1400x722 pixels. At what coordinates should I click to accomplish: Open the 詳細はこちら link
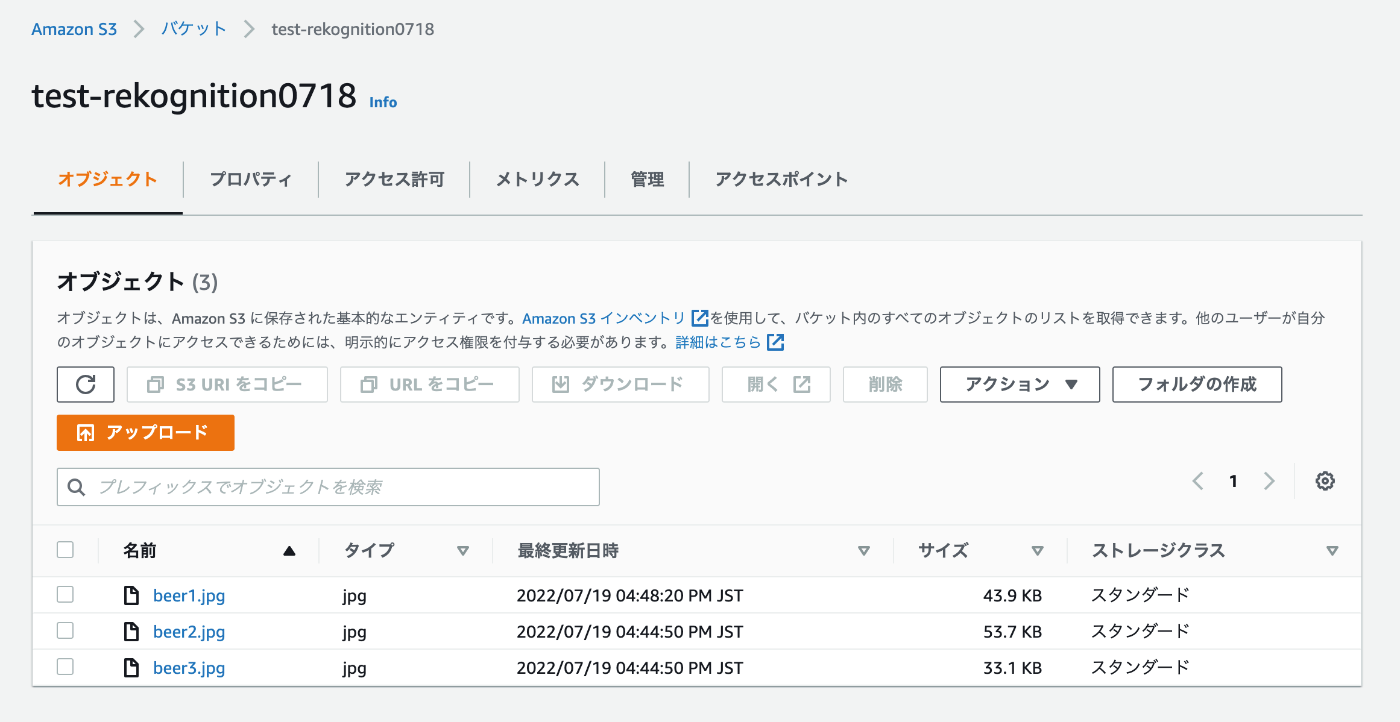point(718,343)
